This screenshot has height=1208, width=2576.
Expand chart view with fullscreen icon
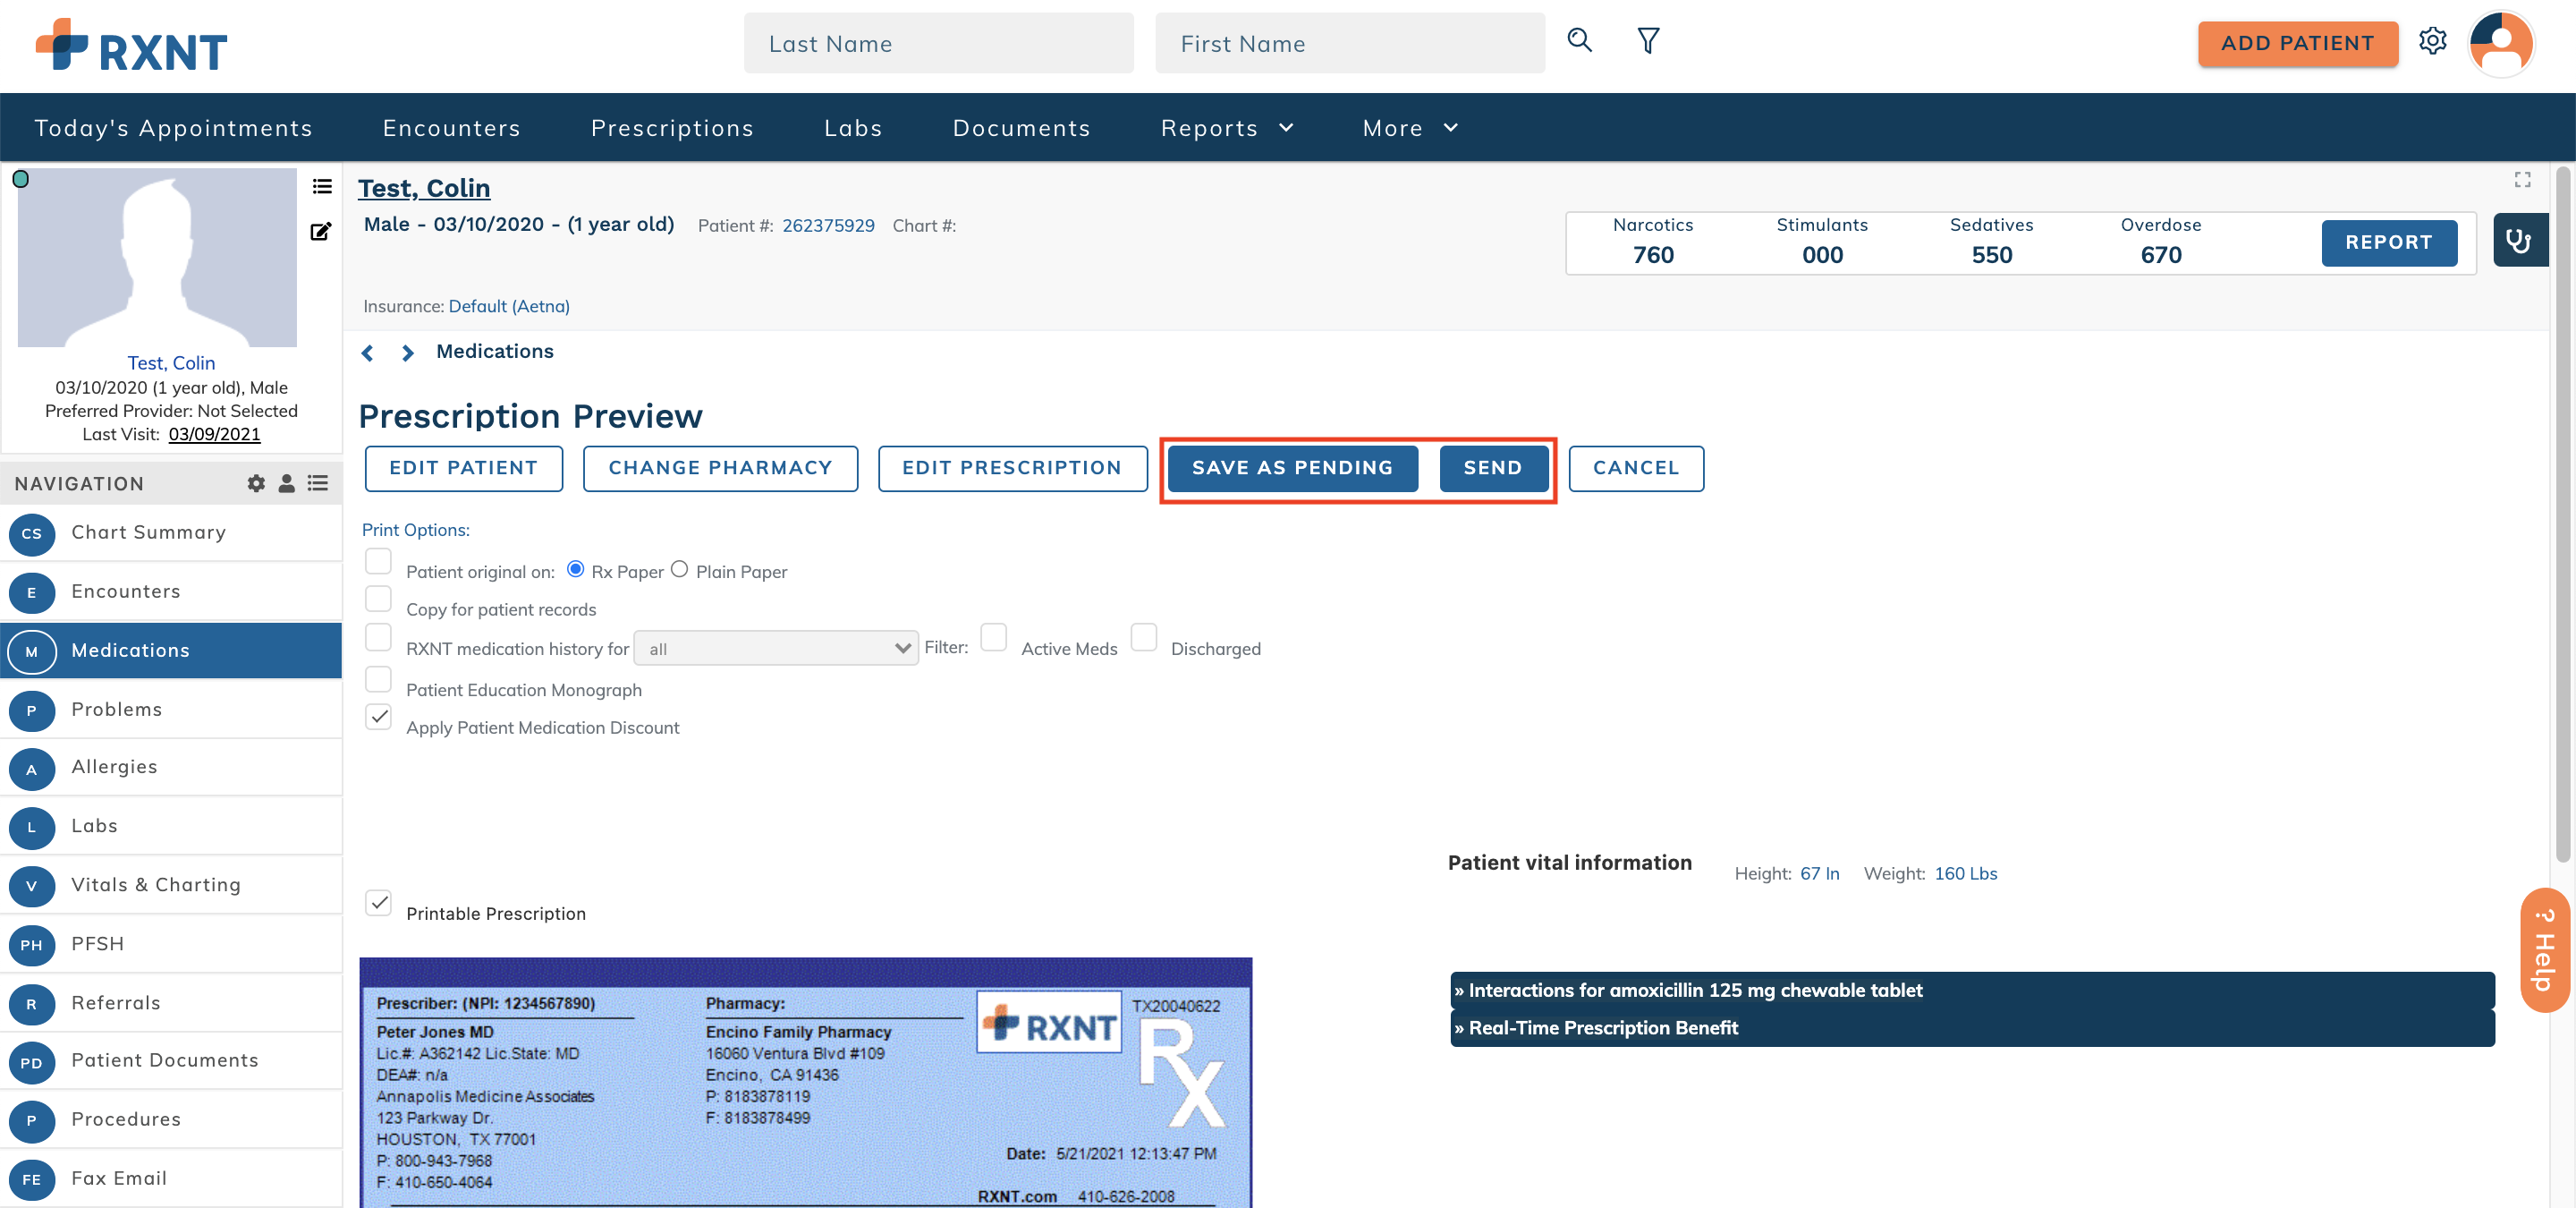tap(2522, 180)
